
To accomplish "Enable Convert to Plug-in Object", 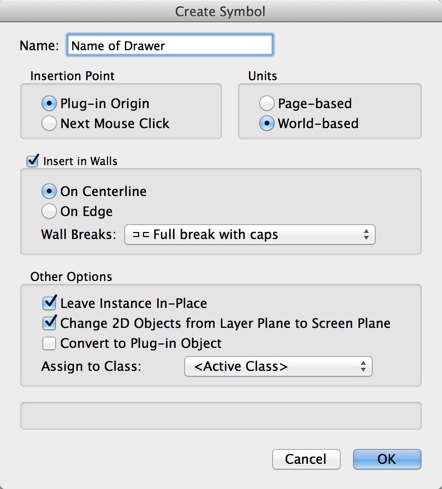I will [49, 343].
